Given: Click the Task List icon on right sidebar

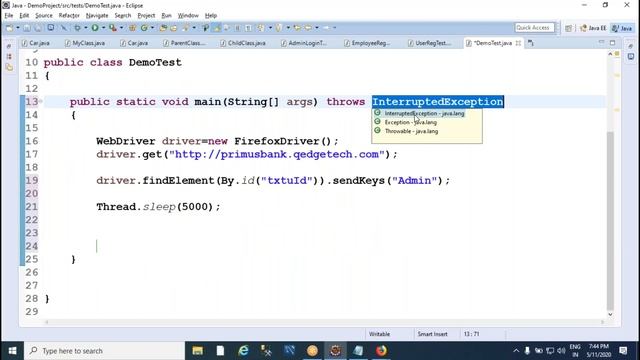Looking at the screenshot, I should click(x=631, y=57).
